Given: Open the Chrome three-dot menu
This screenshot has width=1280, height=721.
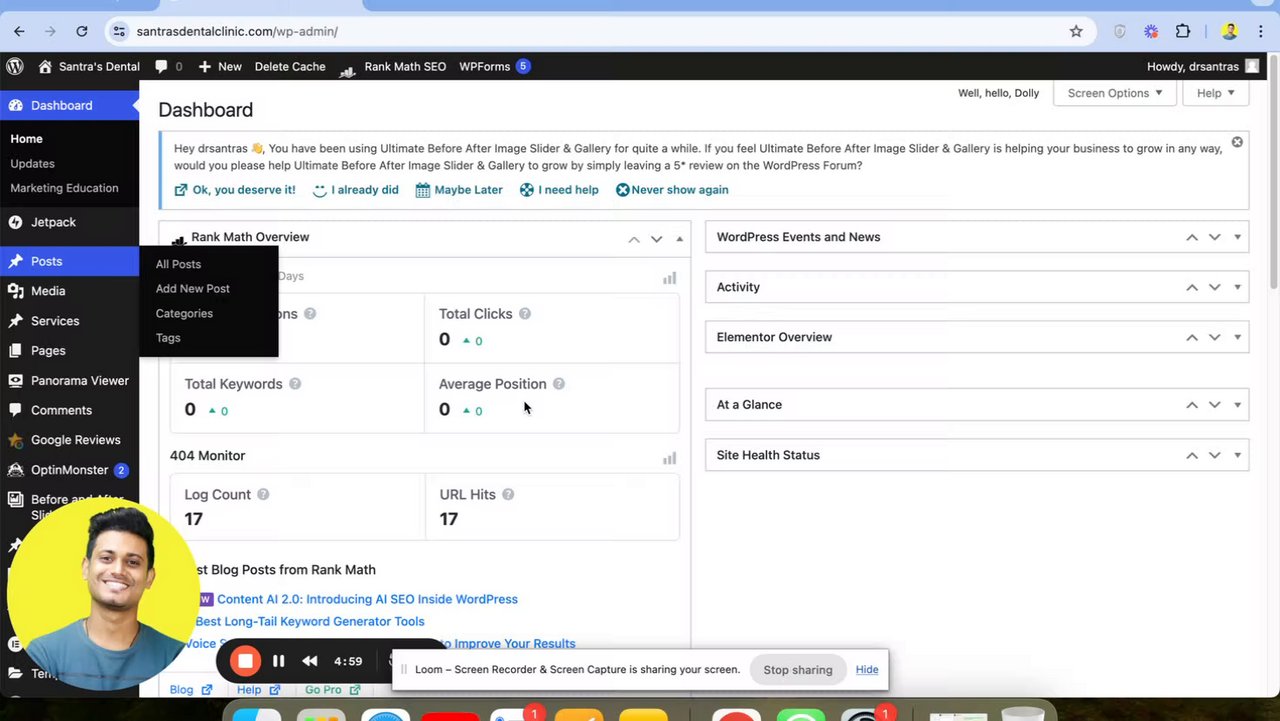Looking at the screenshot, I should (1260, 31).
